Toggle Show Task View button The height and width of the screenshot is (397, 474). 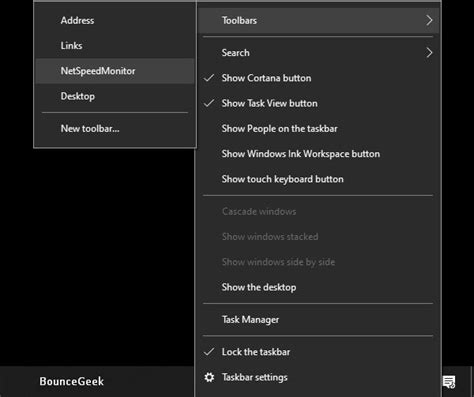click(318, 103)
